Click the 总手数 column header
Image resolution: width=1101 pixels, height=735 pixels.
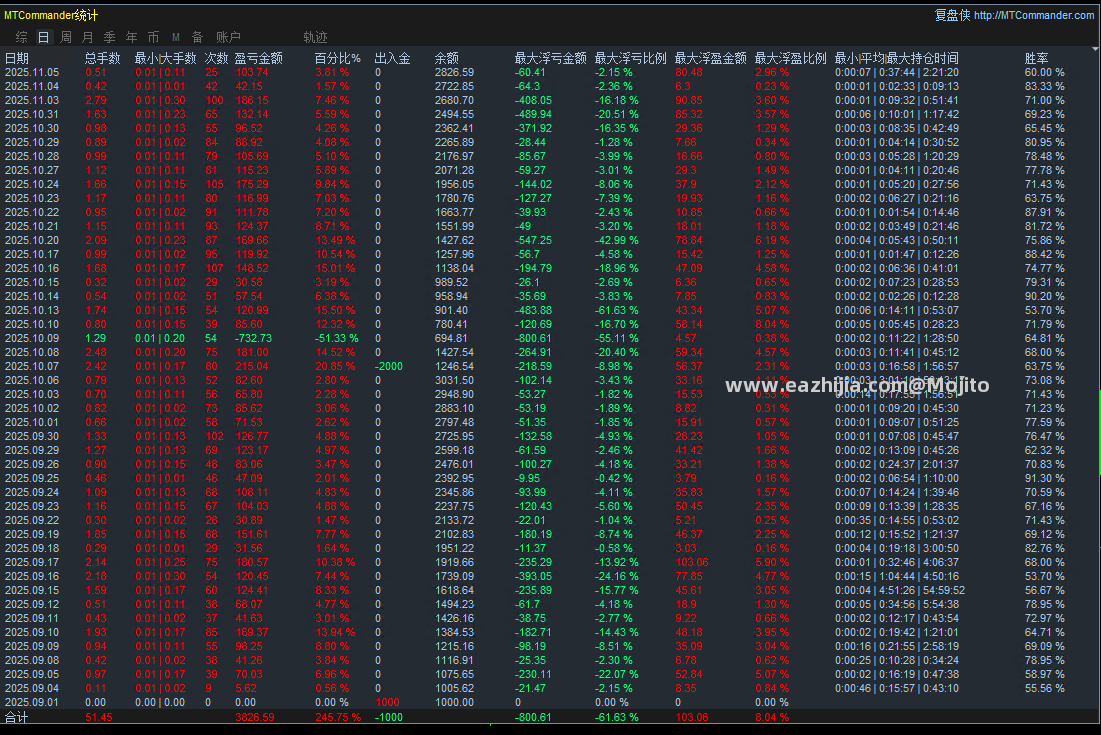pos(103,58)
